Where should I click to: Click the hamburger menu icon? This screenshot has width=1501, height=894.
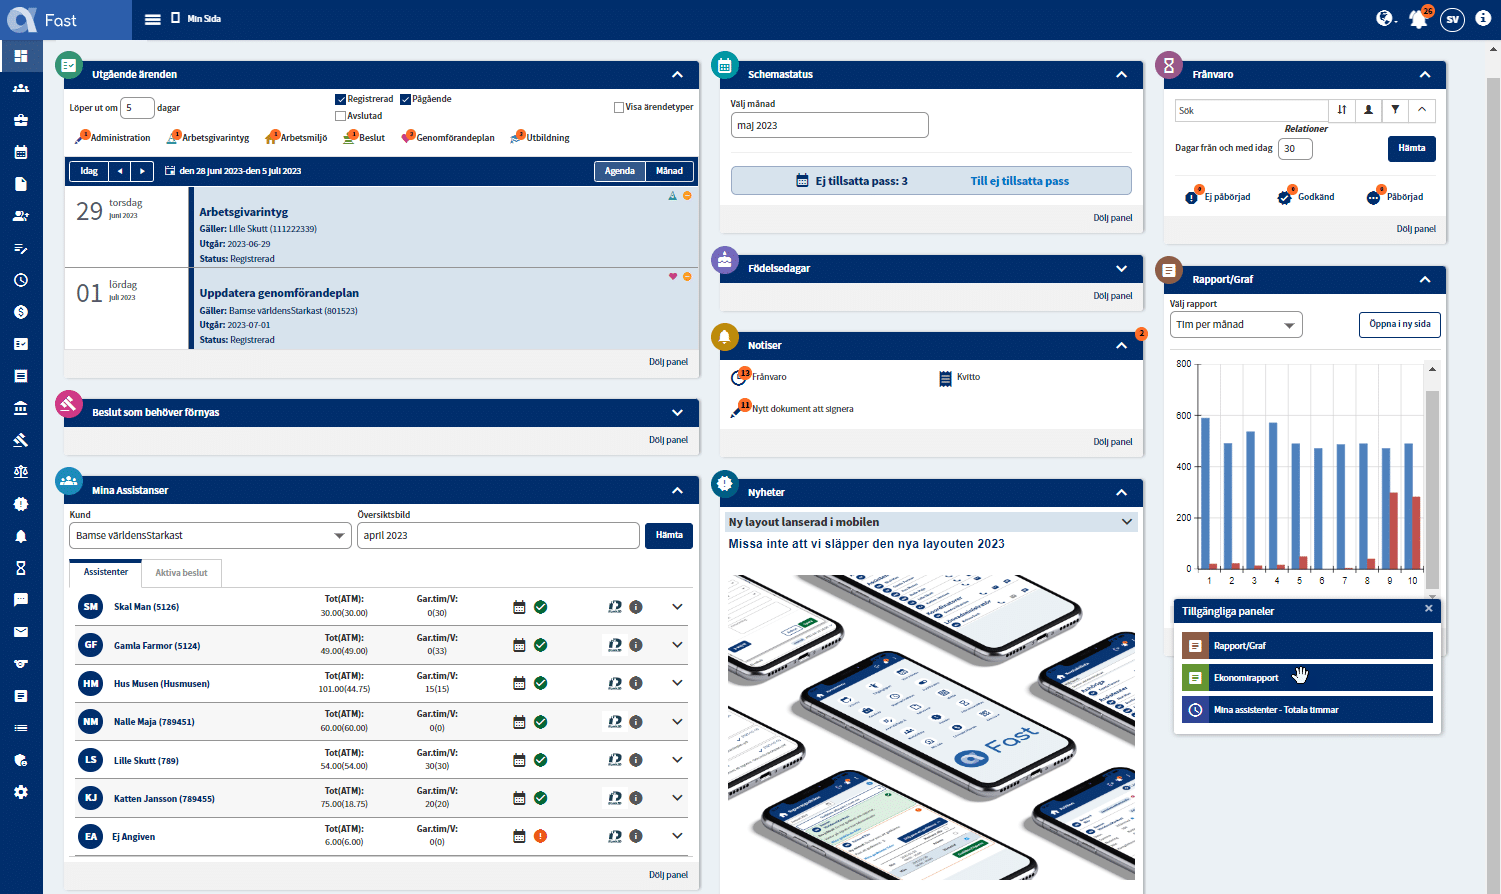[152, 19]
